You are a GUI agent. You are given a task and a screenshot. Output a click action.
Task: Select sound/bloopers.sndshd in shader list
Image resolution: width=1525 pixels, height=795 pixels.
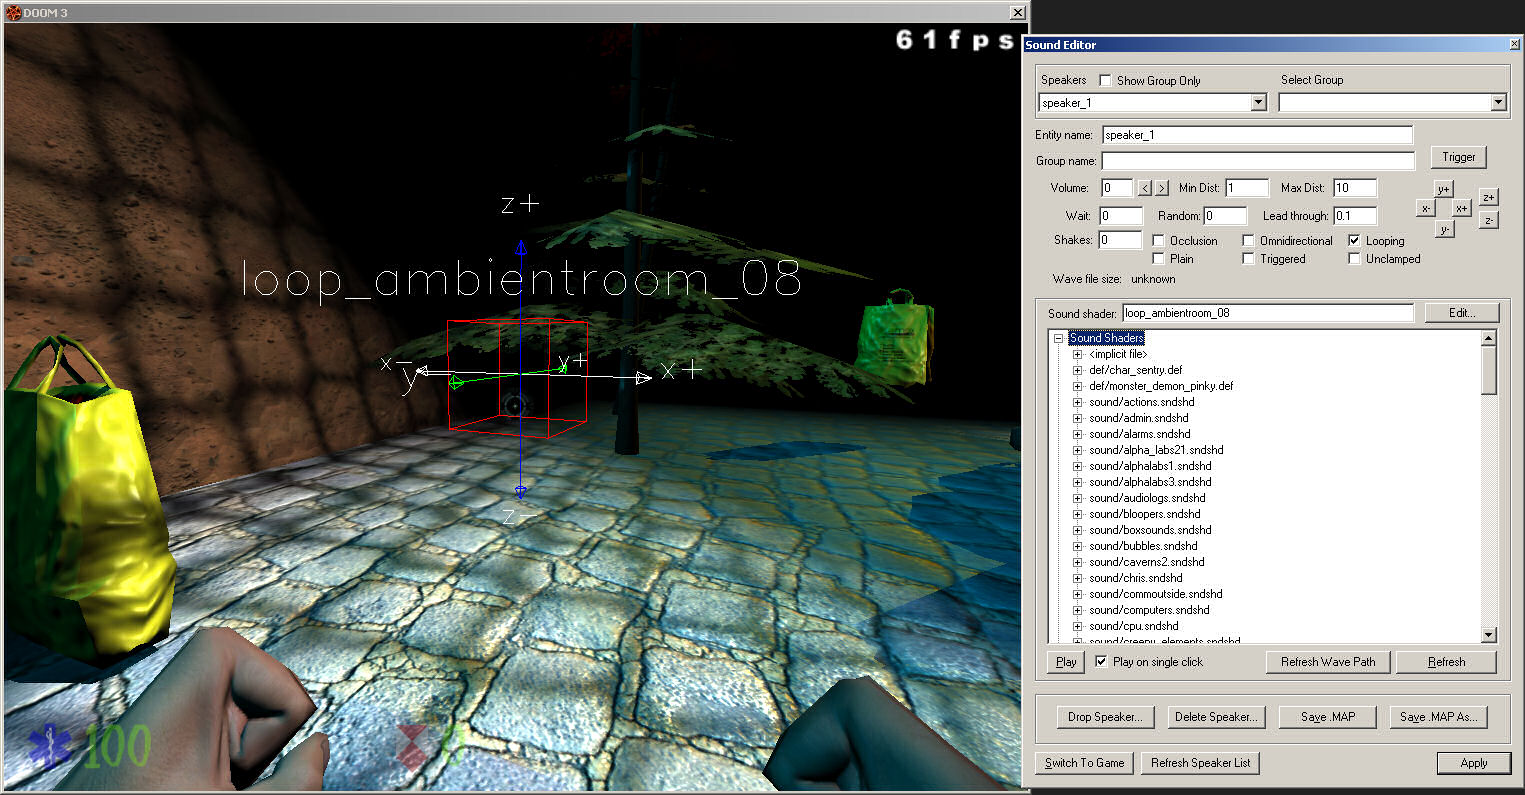(1144, 514)
